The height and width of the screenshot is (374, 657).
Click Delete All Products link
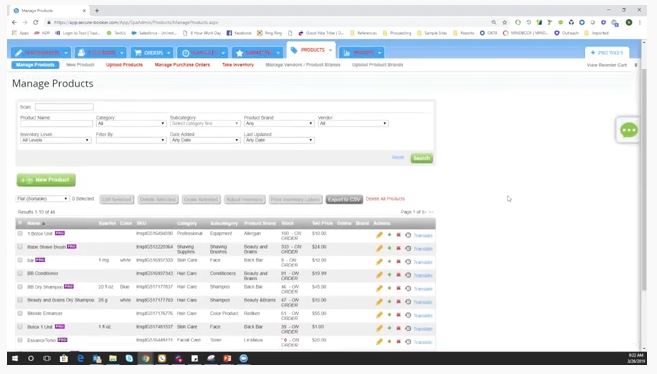tap(385, 199)
